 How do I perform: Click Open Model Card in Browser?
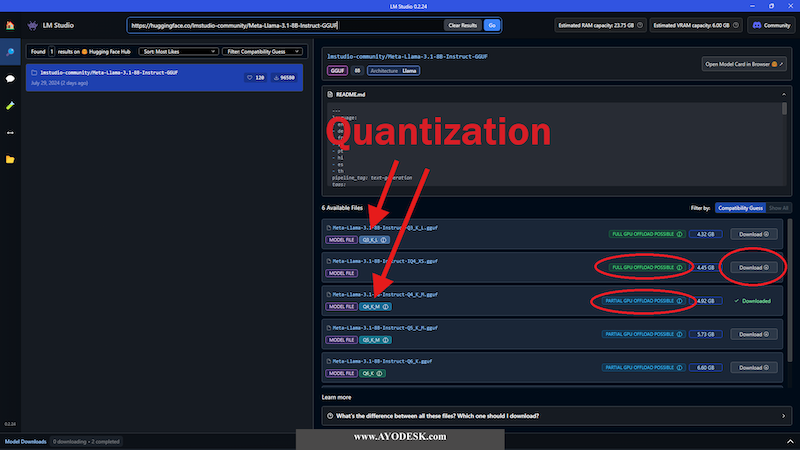click(744, 64)
